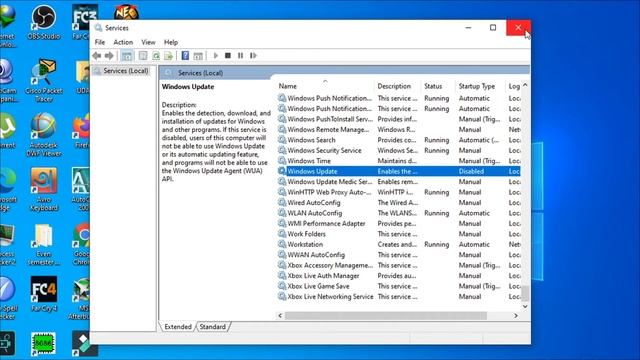This screenshot has height=360, width=640.
Task: Select Xbox Live Auth Manager service icon
Action: point(282,276)
